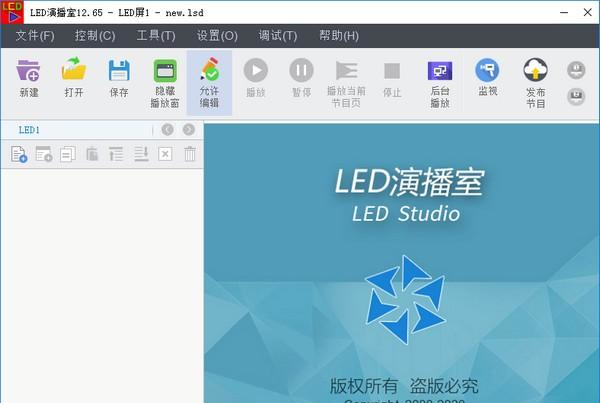Click move item up icon

pos(116,154)
